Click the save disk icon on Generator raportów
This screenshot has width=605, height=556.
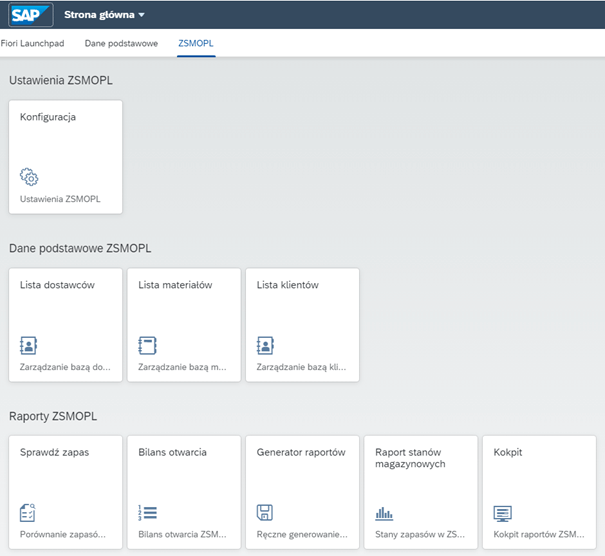click(x=265, y=512)
